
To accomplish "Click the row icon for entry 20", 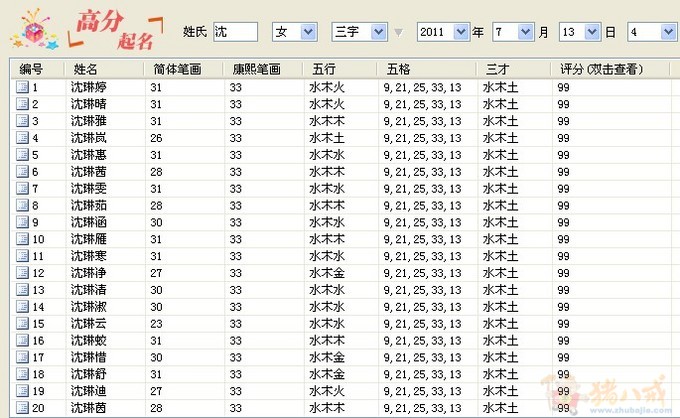I will coord(23,408).
